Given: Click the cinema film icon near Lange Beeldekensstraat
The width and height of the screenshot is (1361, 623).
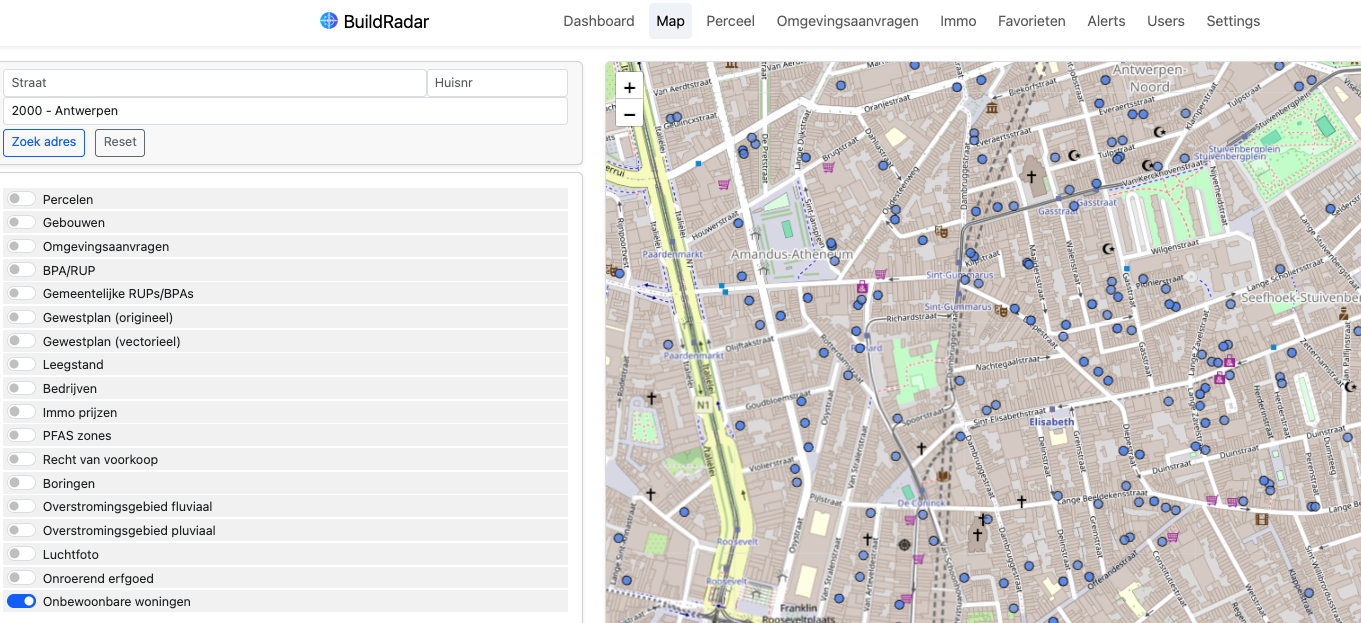Looking at the screenshot, I should 1261,519.
